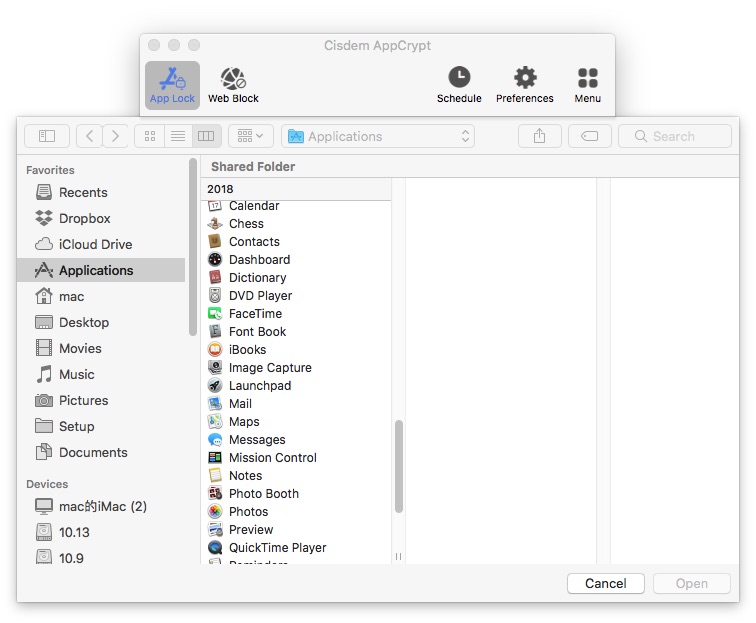
Task: Switch to column view
Action: tap(206, 136)
